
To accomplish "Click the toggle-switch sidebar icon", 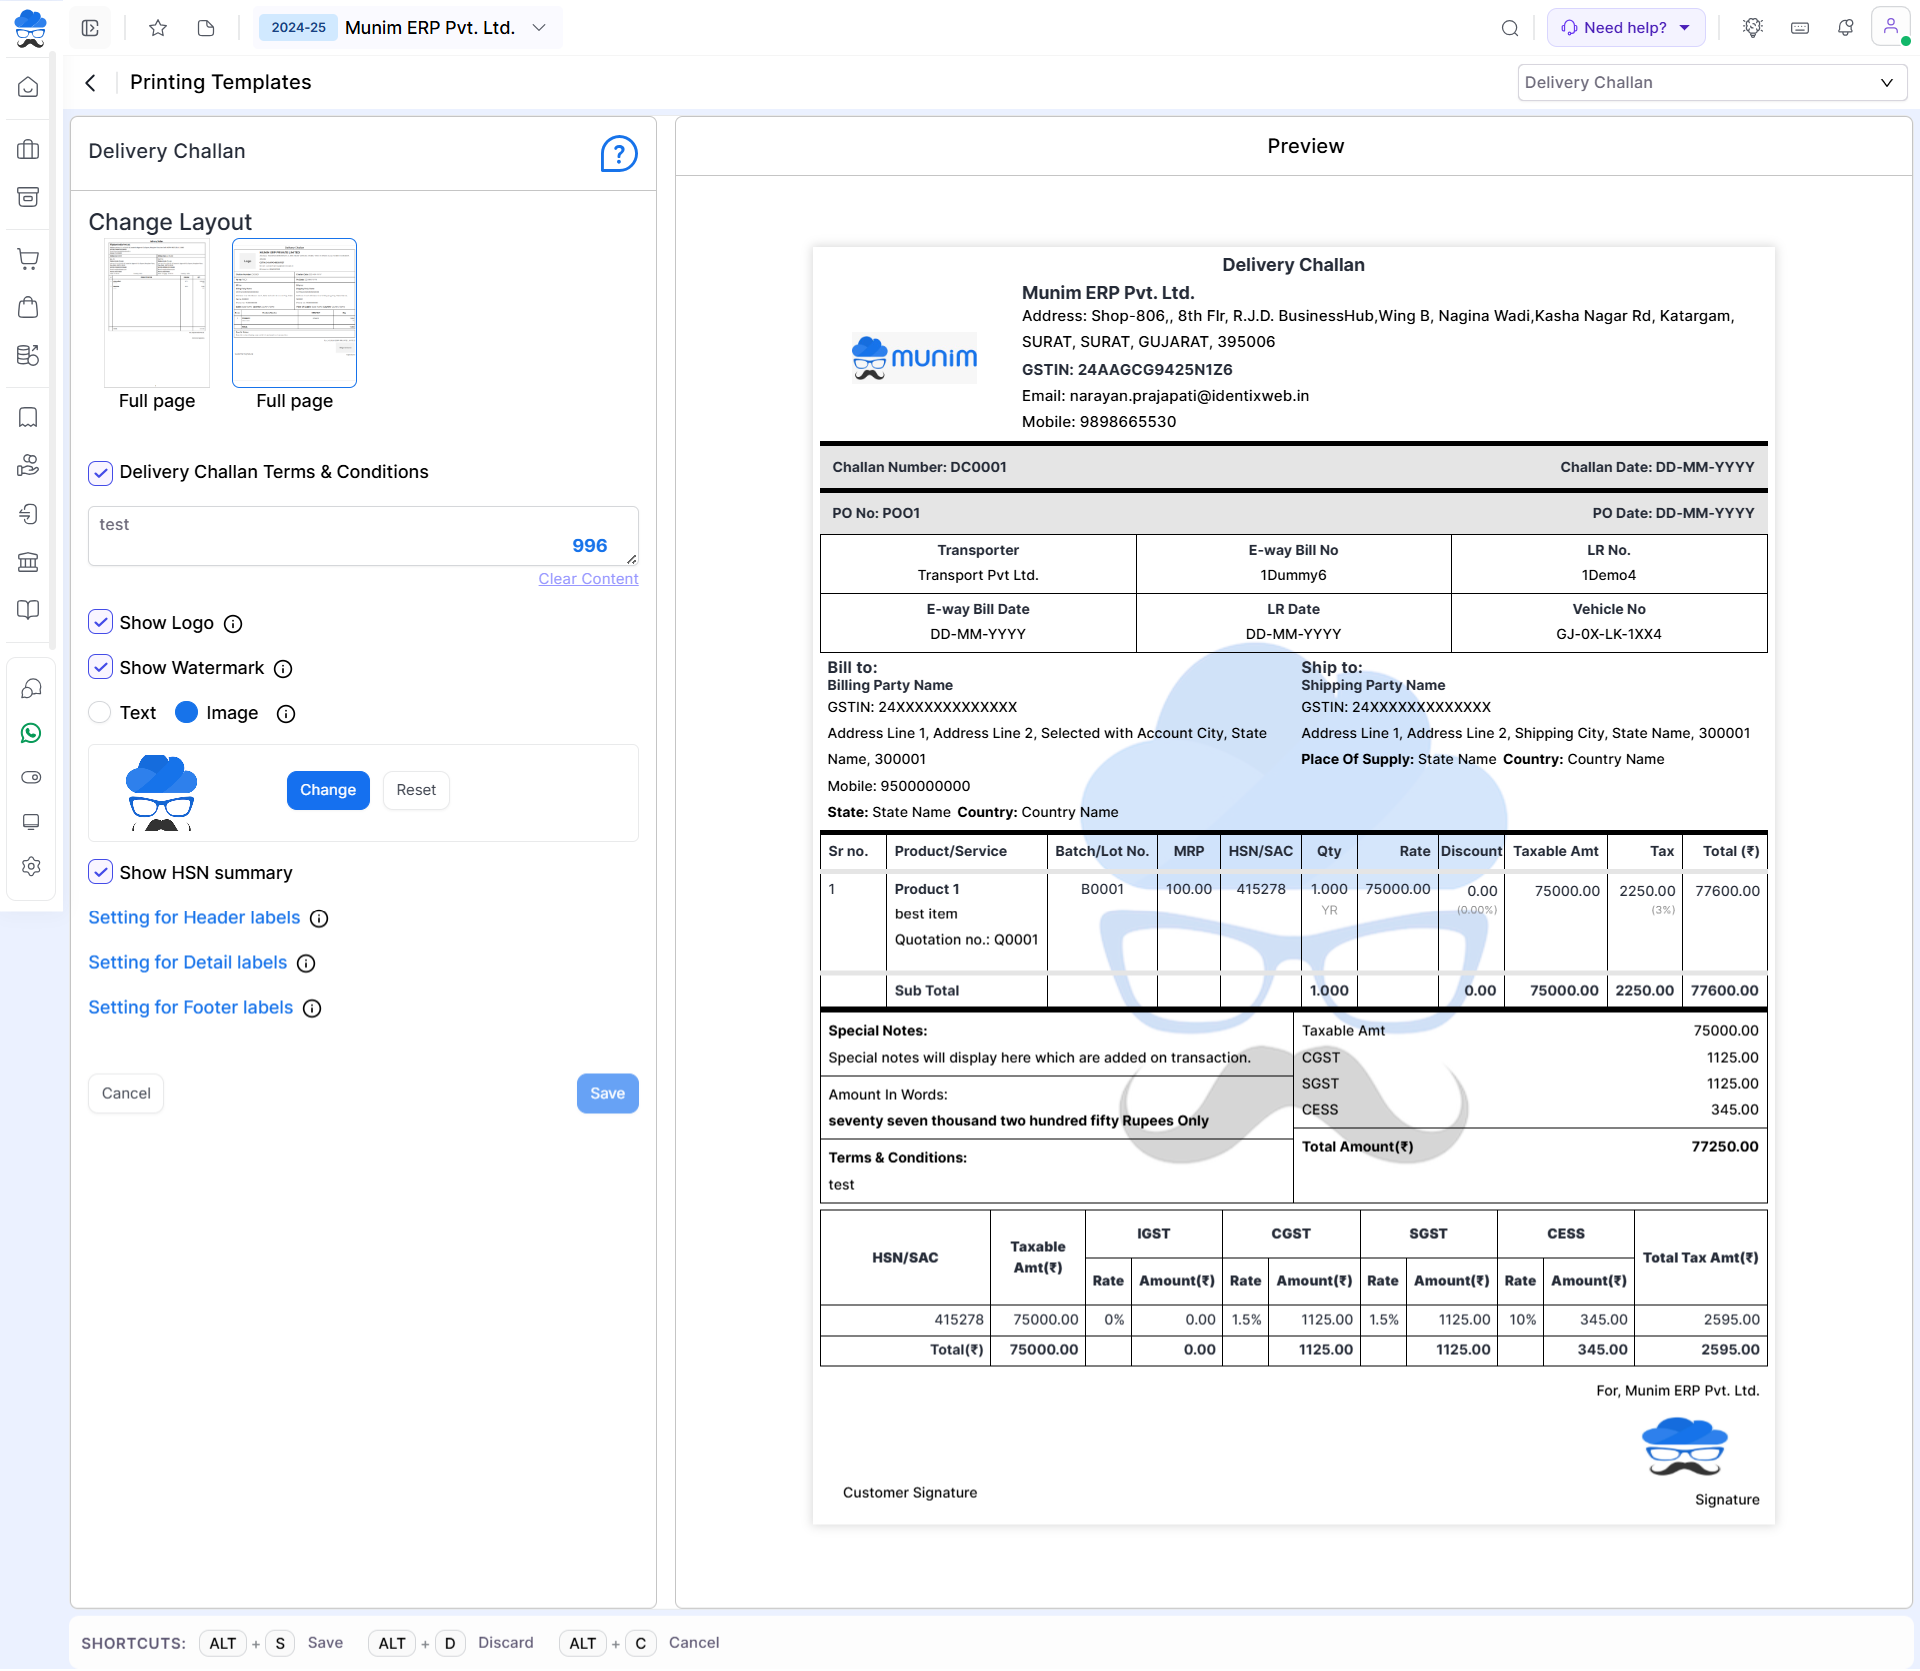I will (31, 777).
